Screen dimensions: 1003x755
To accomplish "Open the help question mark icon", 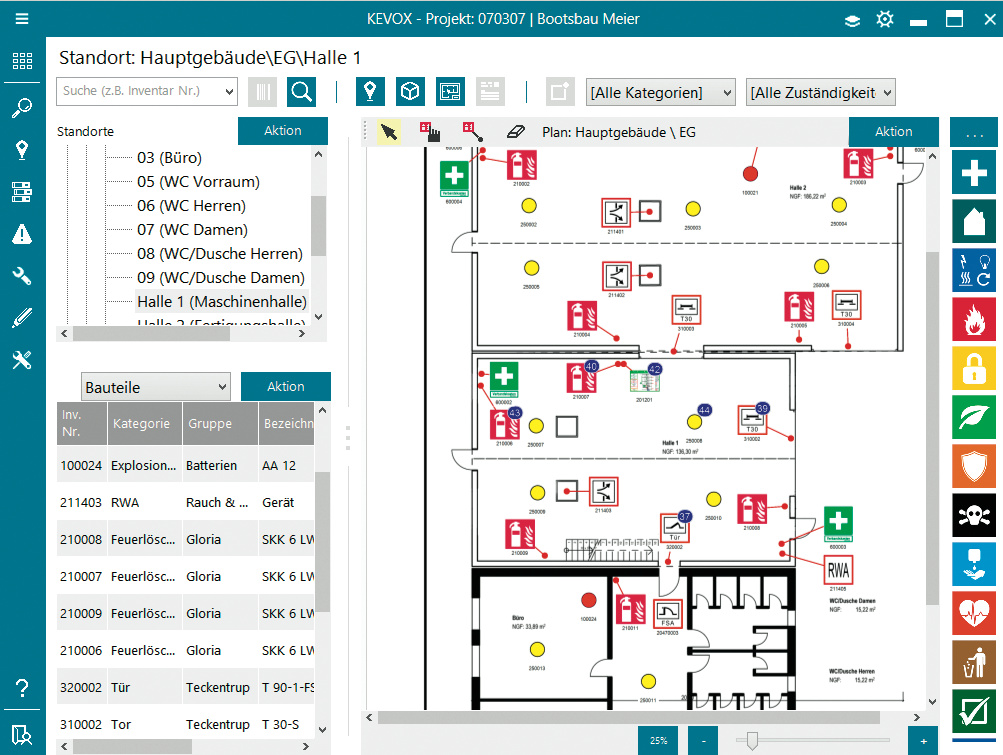I will [22, 688].
